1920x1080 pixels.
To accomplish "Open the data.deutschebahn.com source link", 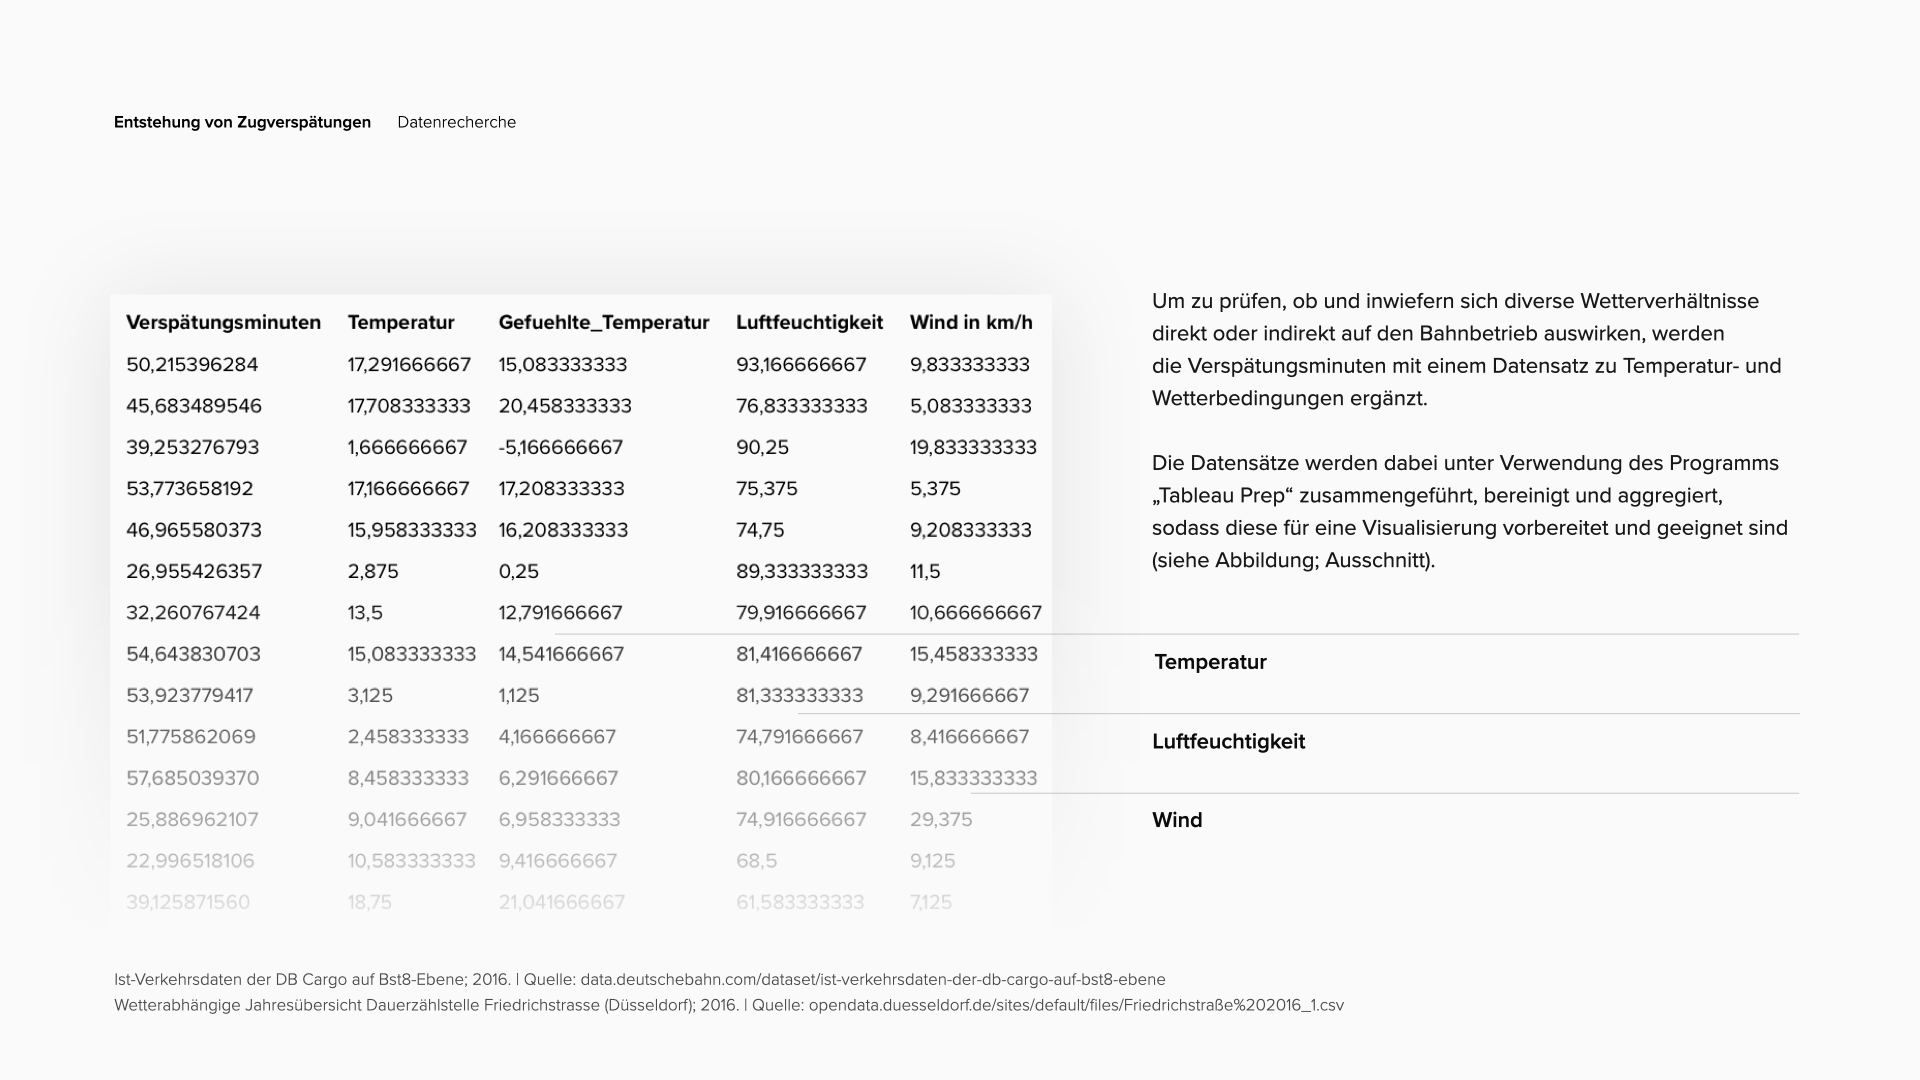I will (872, 979).
